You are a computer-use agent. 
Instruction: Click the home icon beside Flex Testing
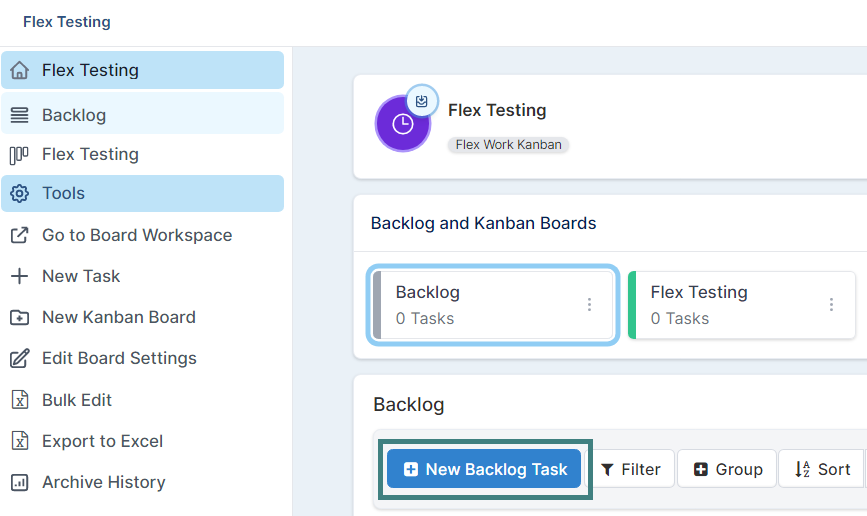pyautogui.click(x=19, y=70)
